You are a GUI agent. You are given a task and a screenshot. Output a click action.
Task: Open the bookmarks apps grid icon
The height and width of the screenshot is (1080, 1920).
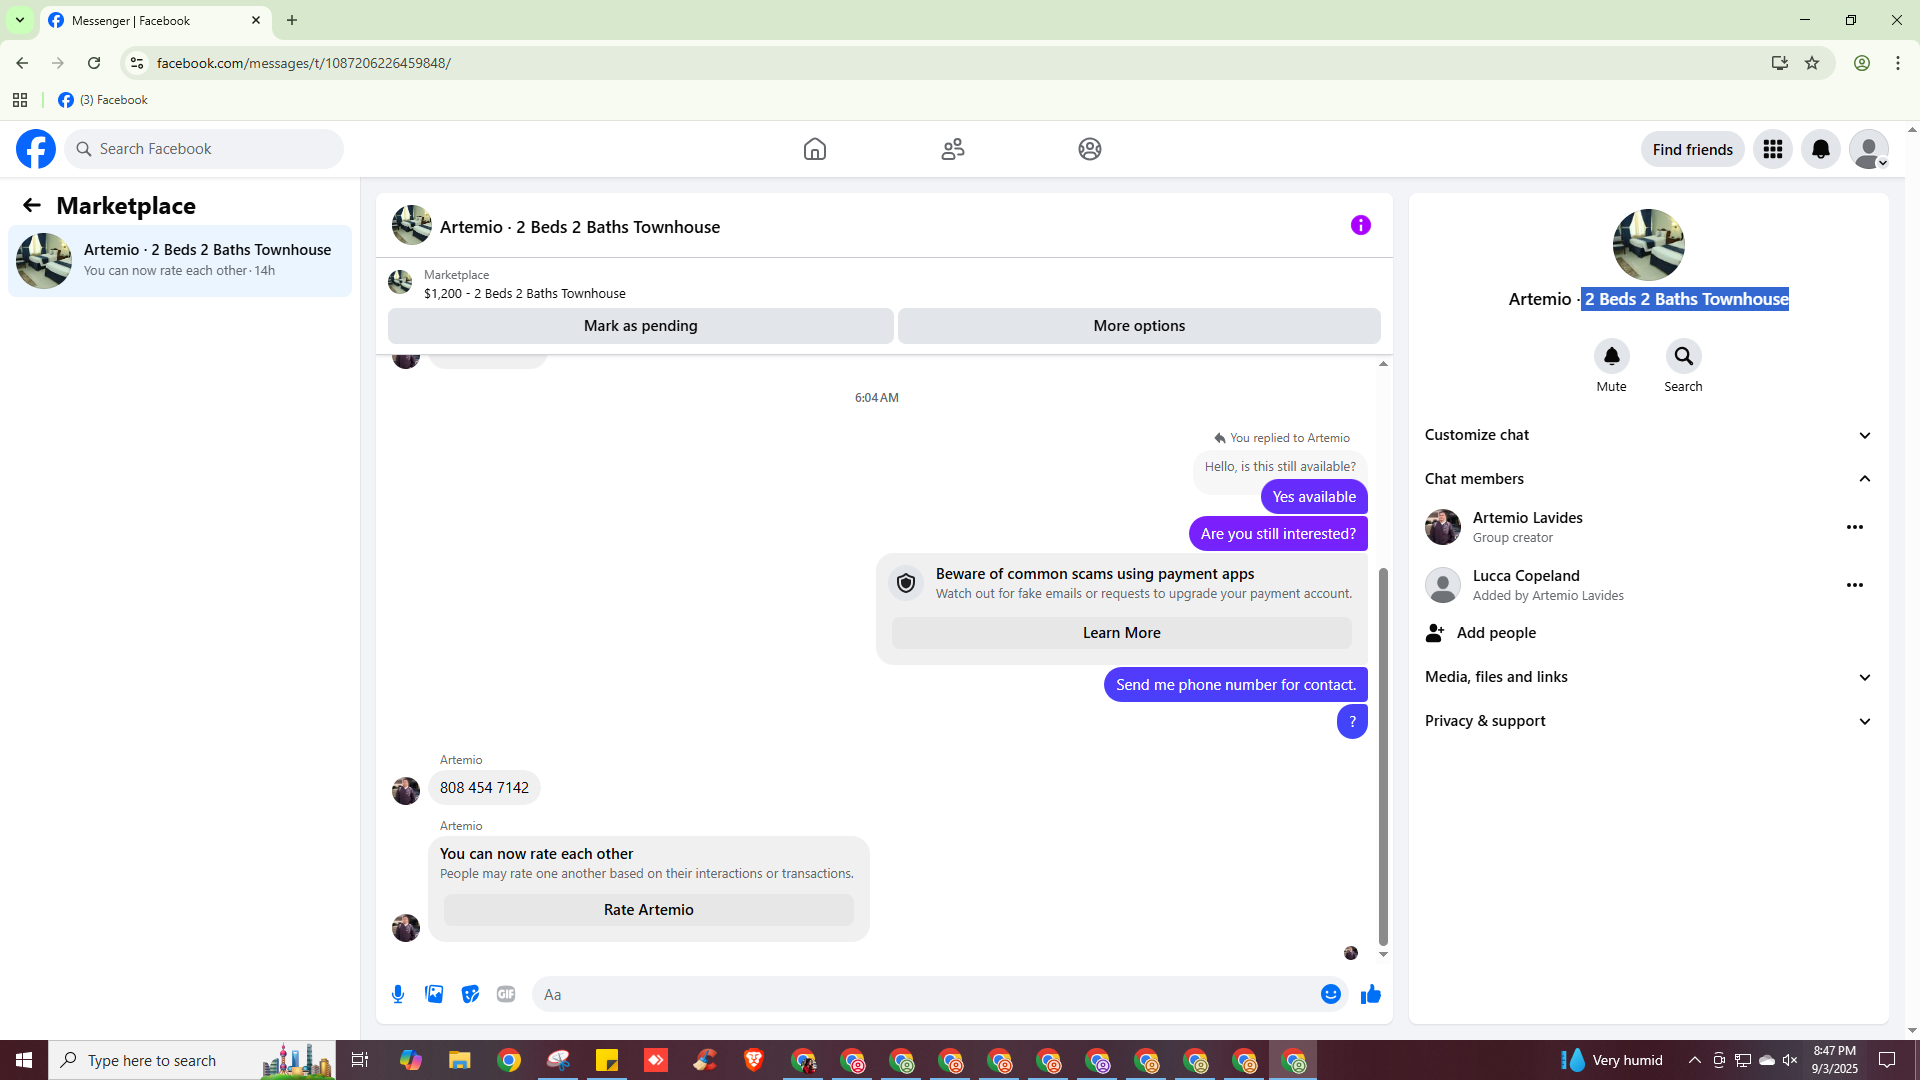[x=20, y=100]
